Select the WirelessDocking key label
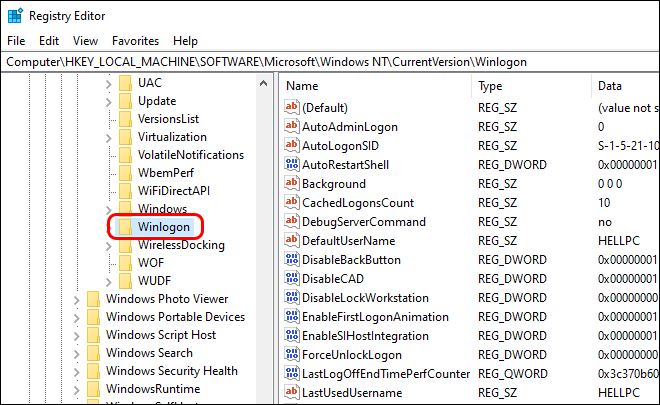Viewport: 660px width, 405px height. pos(181,245)
